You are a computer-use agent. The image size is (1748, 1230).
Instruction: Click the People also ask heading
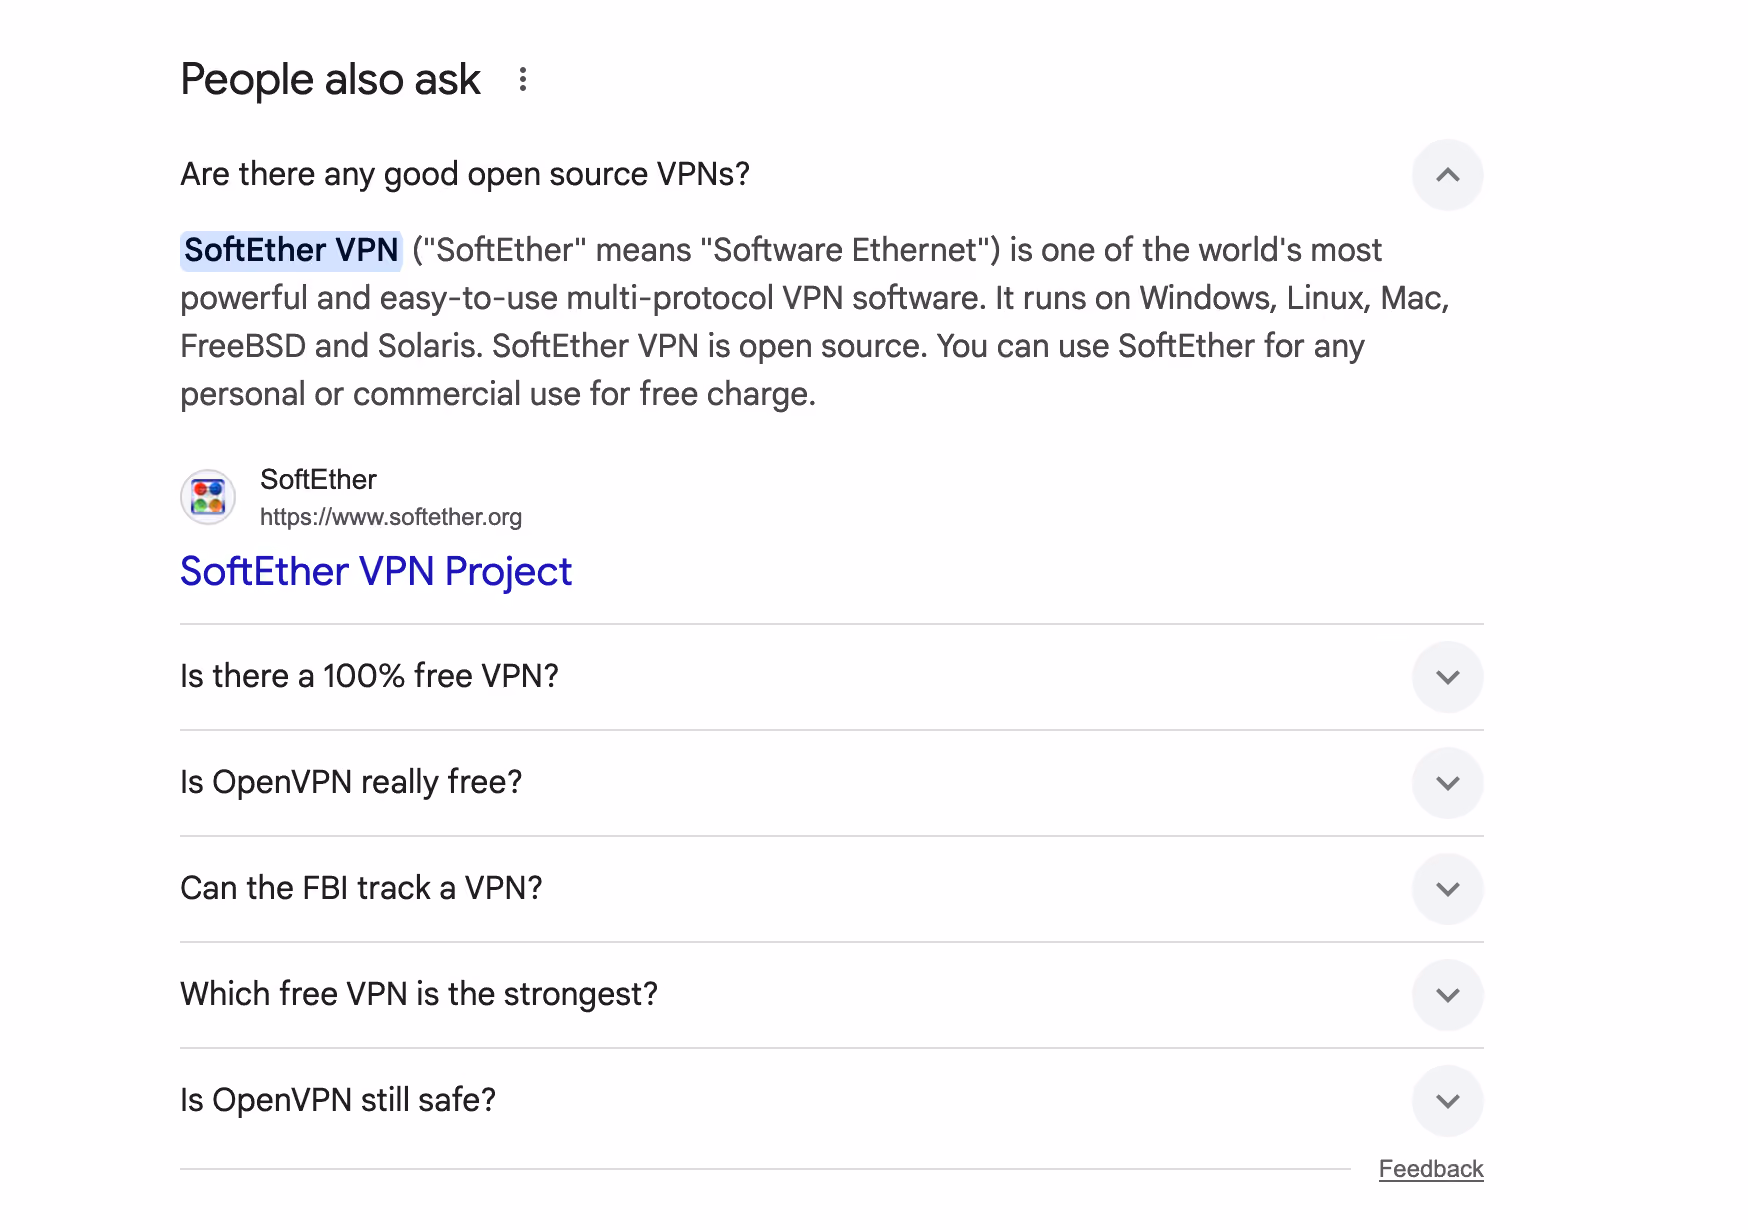point(330,80)
